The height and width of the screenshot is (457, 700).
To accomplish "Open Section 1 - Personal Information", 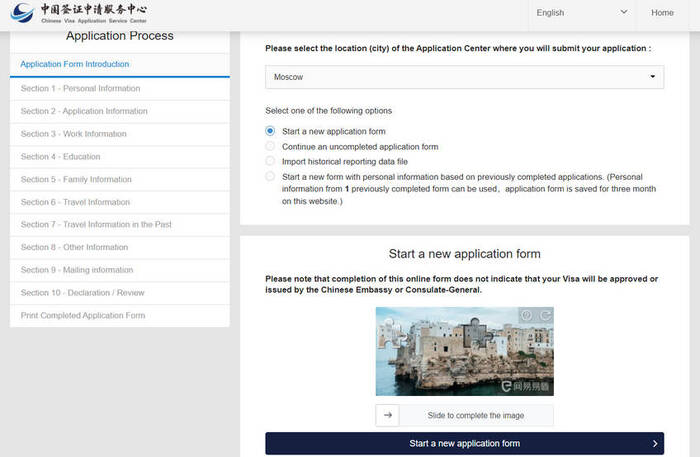I will [80, 88].
